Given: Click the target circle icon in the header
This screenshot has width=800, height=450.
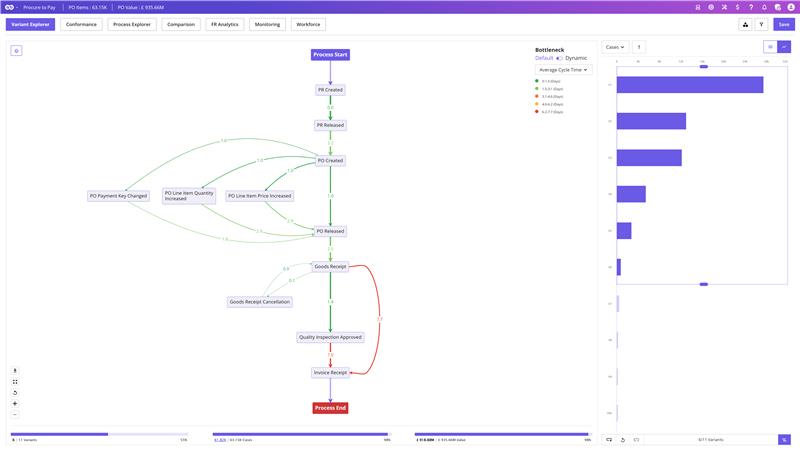Looking at the screenshot, I should (711, 7).
